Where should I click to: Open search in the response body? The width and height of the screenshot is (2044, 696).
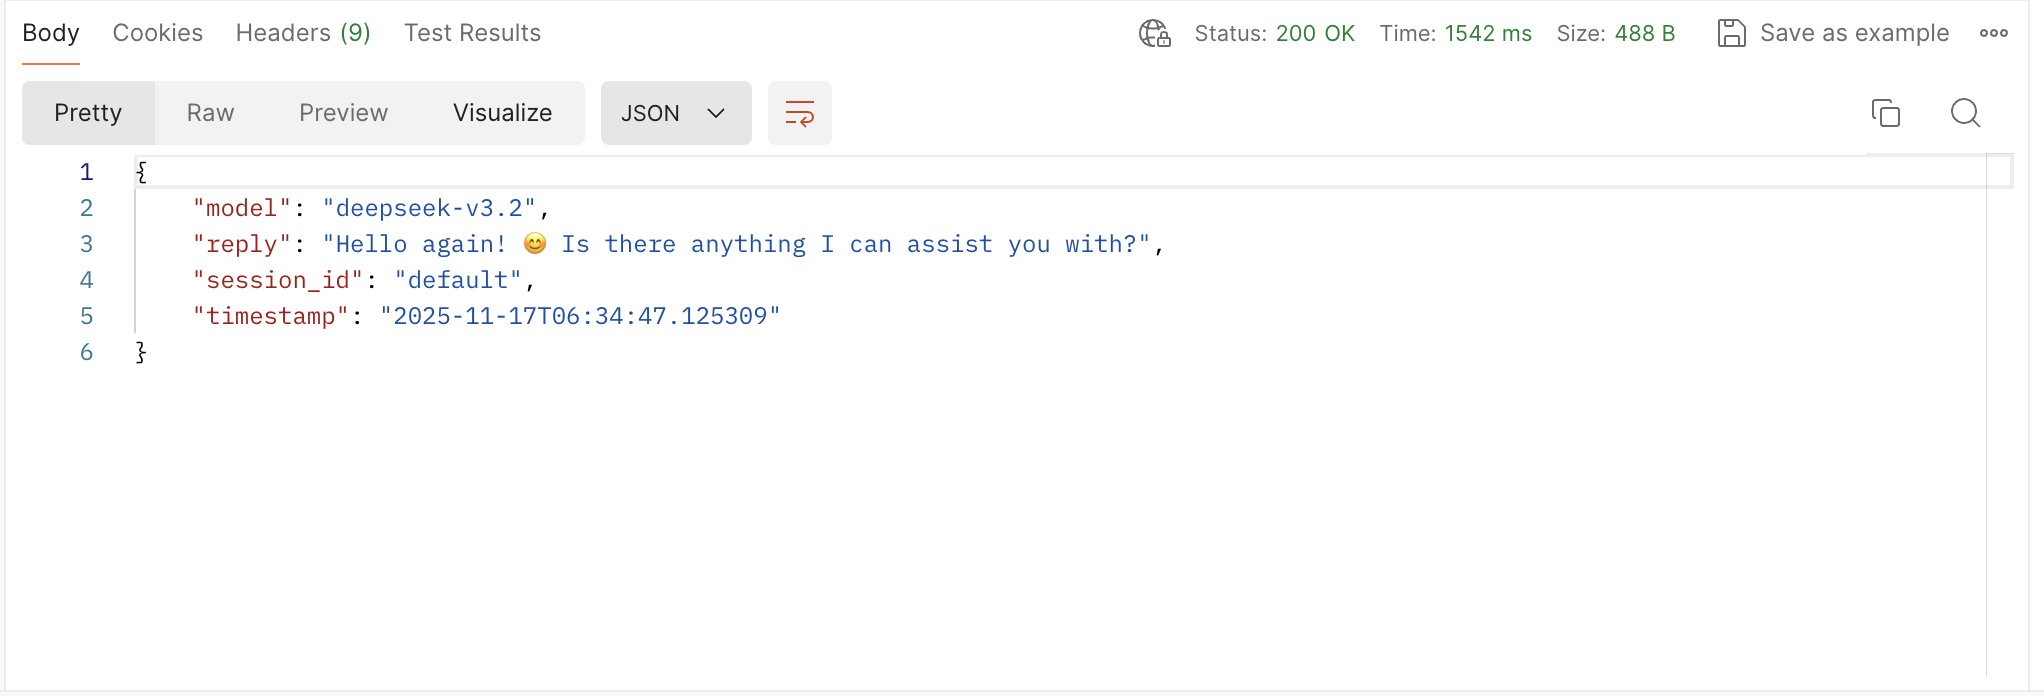tap(1965, 113)
